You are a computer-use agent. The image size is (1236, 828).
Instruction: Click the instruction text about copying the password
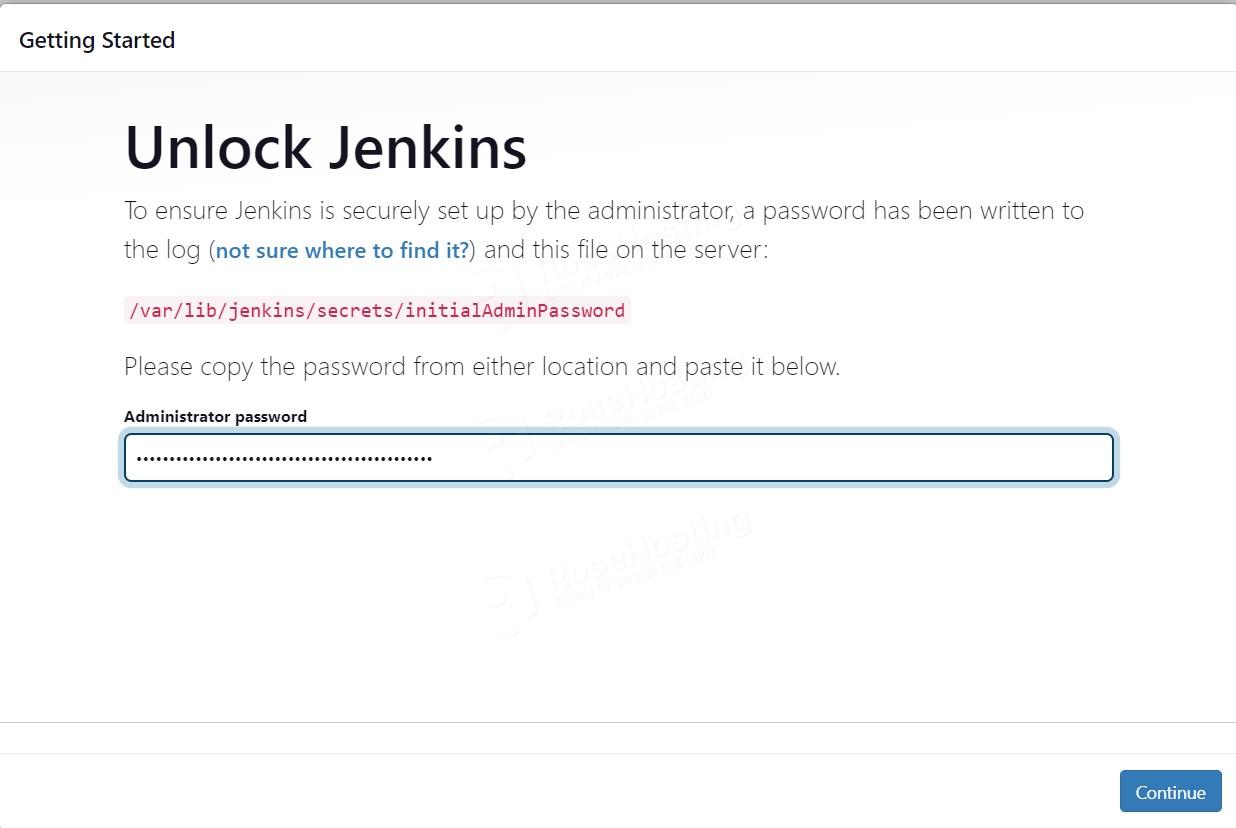(x=482, y=366)
